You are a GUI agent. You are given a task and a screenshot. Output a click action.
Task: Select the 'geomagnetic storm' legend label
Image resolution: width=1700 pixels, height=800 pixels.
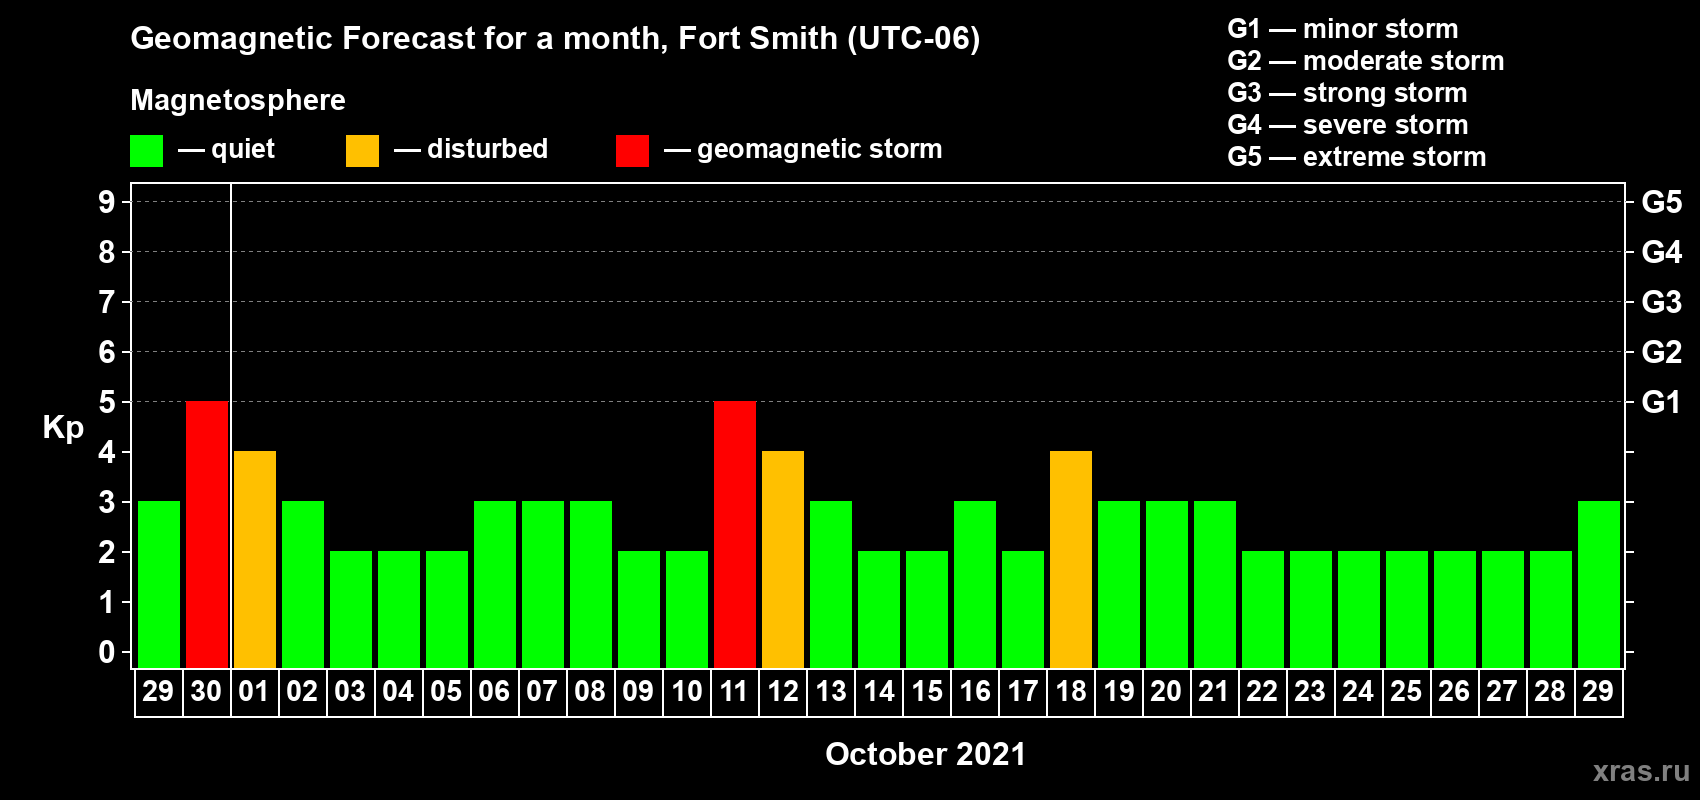(819, 149)
